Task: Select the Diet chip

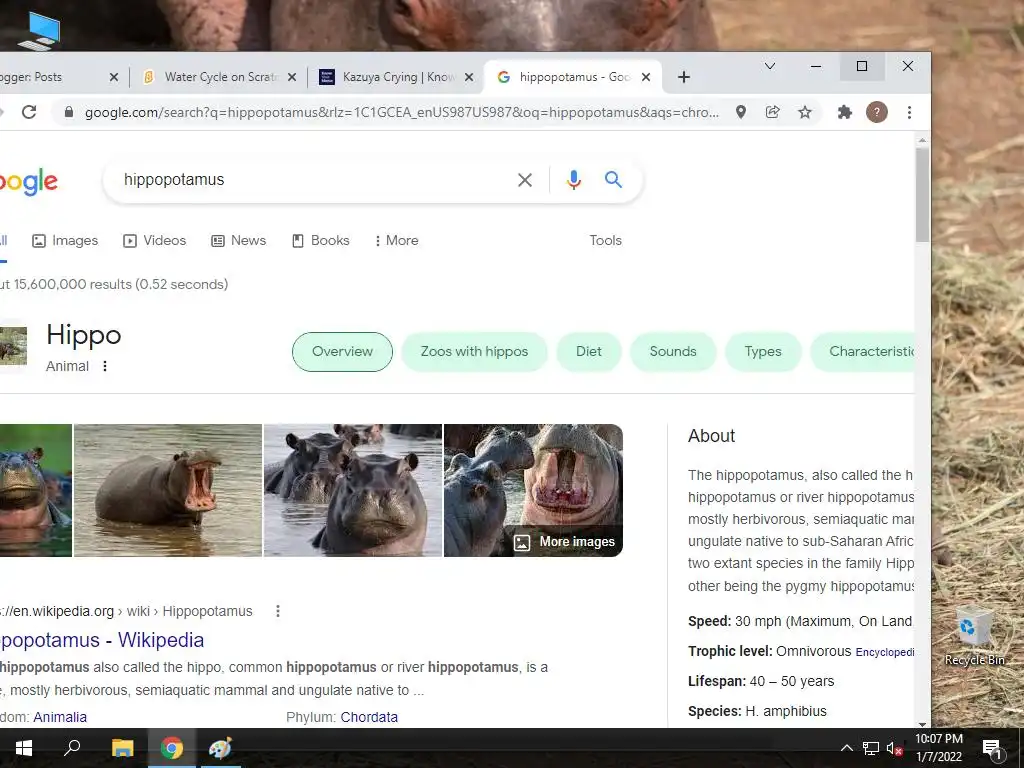Action: (588, 351)
